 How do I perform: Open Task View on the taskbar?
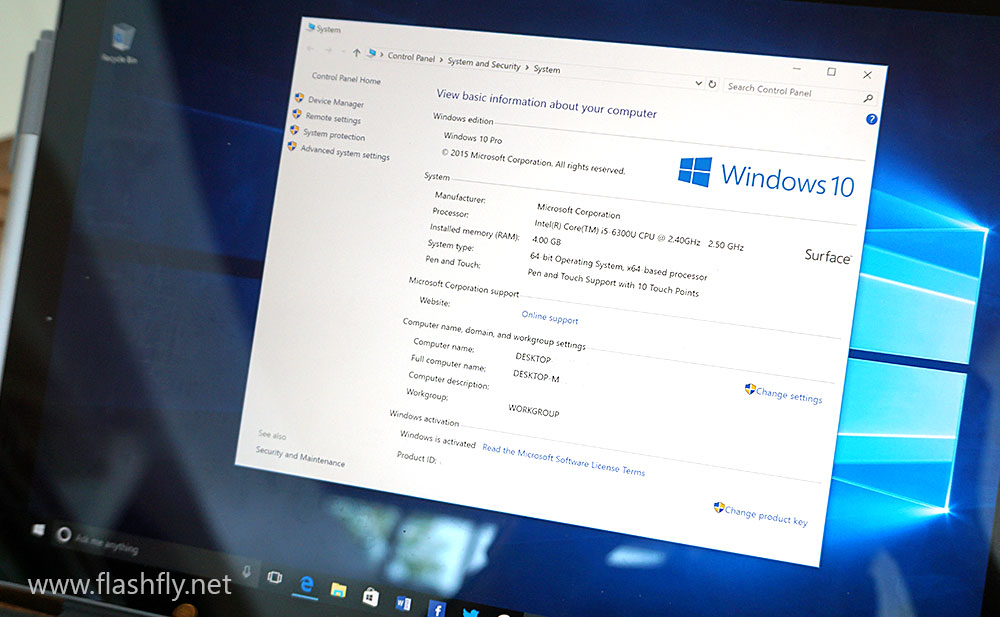pyautogui.click(x=274, y=578)
